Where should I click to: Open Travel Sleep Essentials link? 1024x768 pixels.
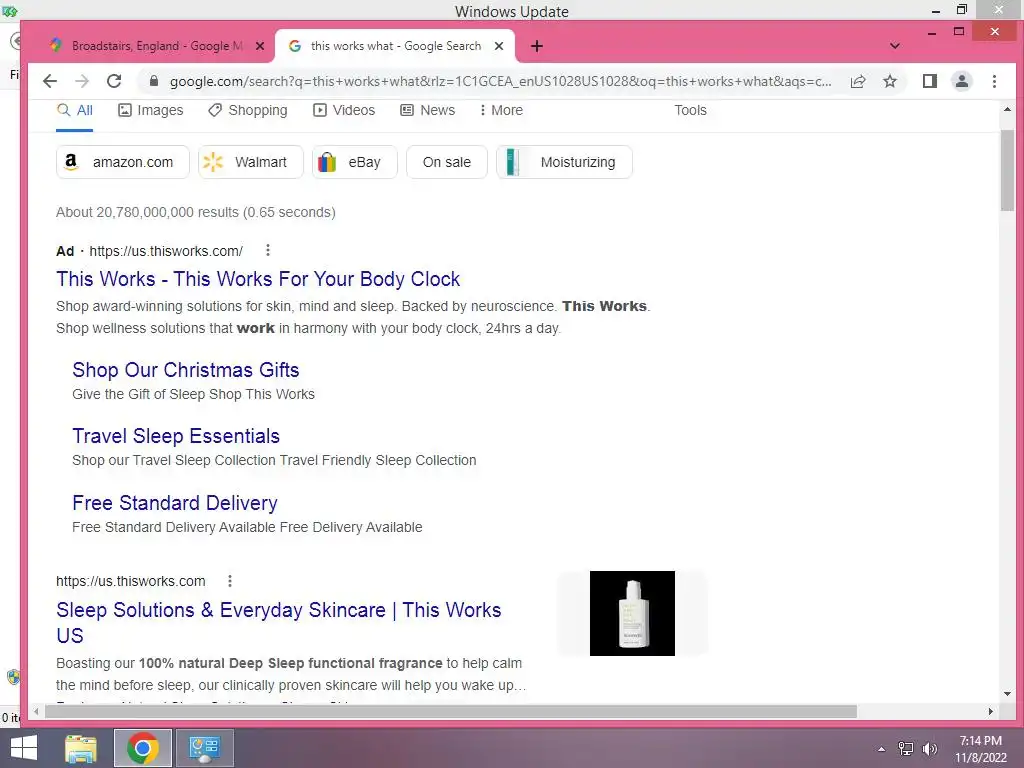[176, 436]
